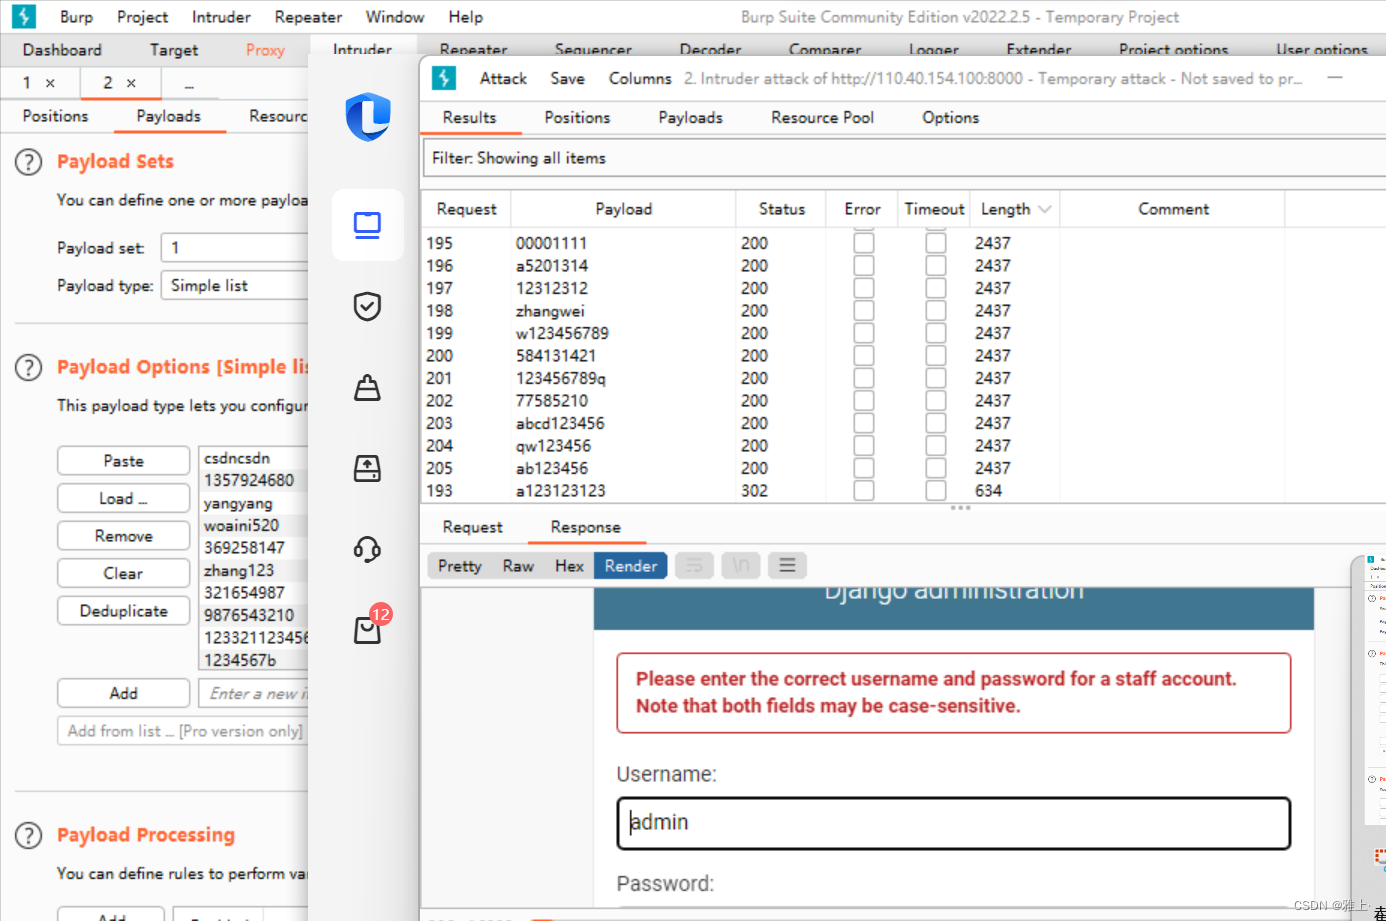Check the Error checkbox for payload 123456789q

[863, 377]
